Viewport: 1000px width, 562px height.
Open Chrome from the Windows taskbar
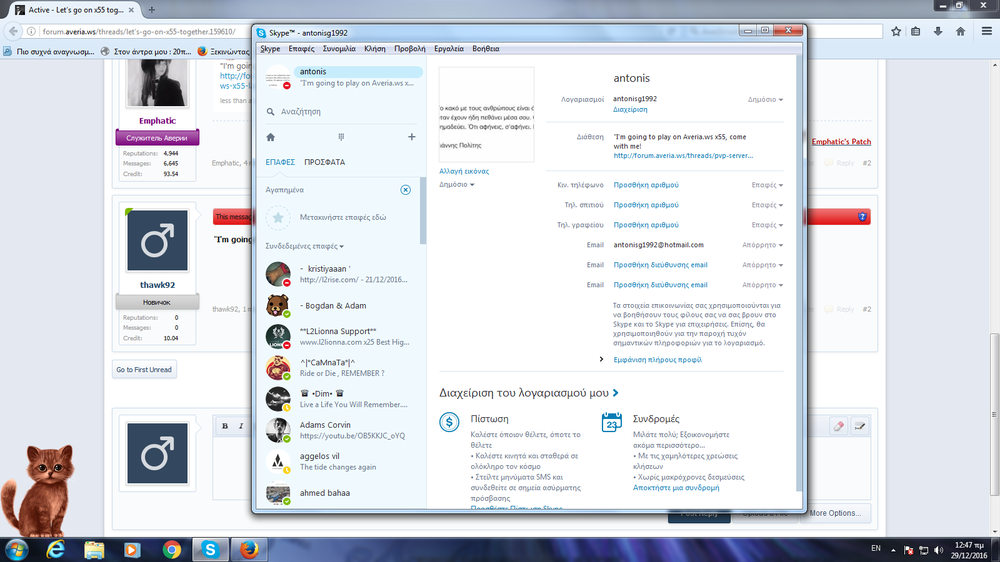click(x=171, y=549)
